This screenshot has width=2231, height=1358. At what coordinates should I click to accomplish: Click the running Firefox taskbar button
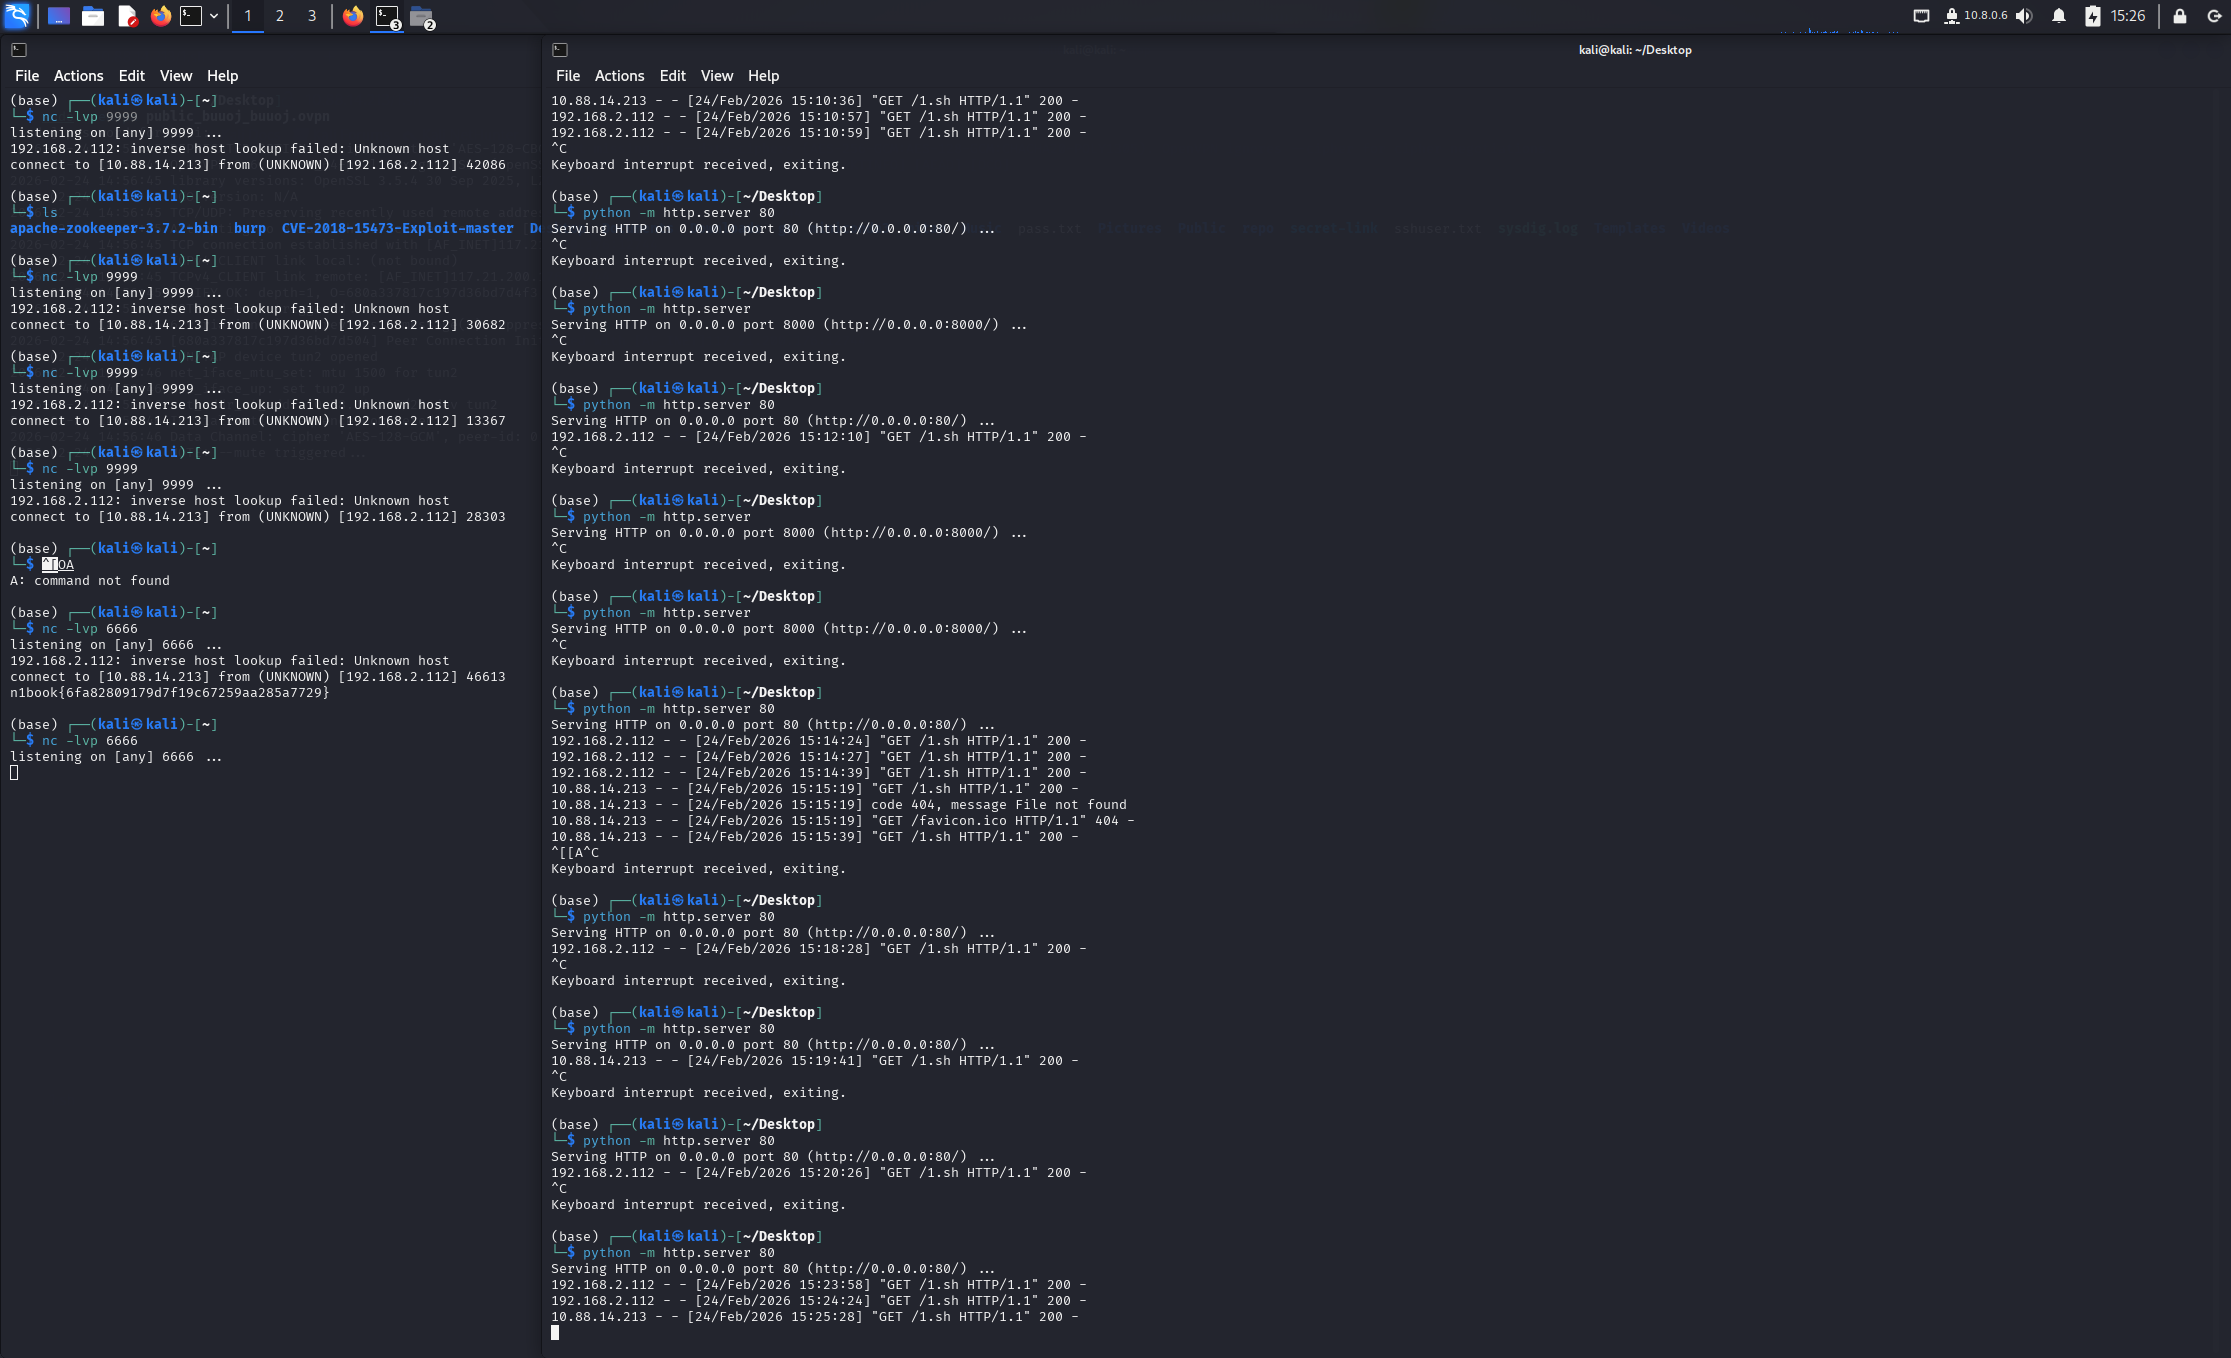353,16
